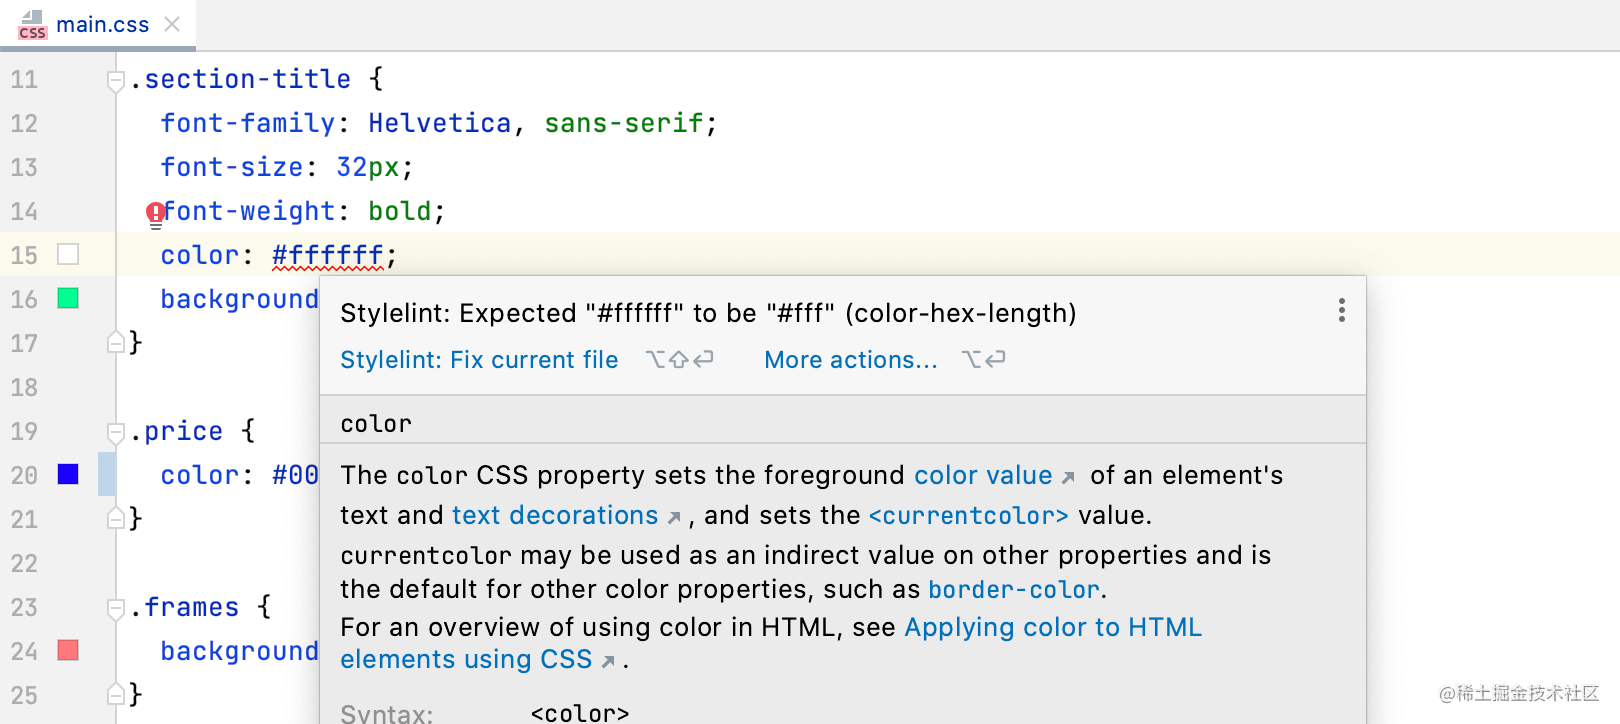This screenshot has height=724, width=1620.
Task: Click the red error bulb icon
Action: 155,212
